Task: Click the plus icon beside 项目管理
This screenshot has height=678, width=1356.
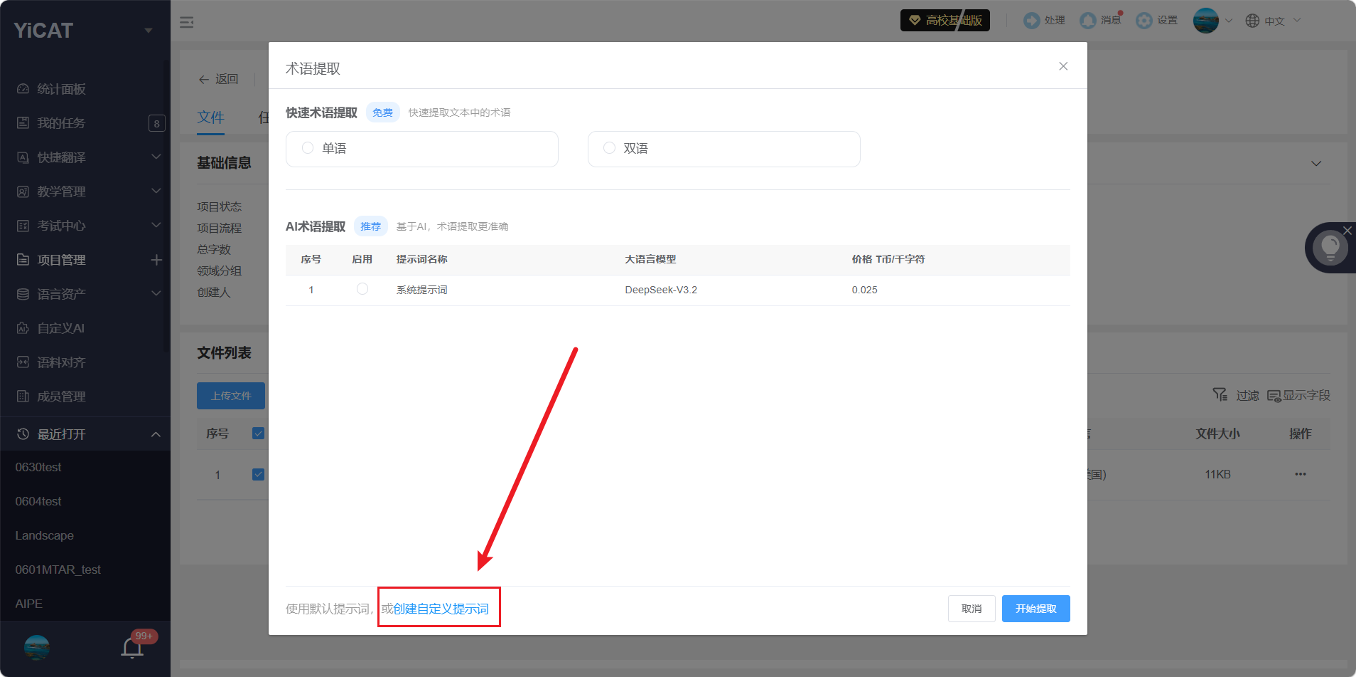Action: [156, 260]
